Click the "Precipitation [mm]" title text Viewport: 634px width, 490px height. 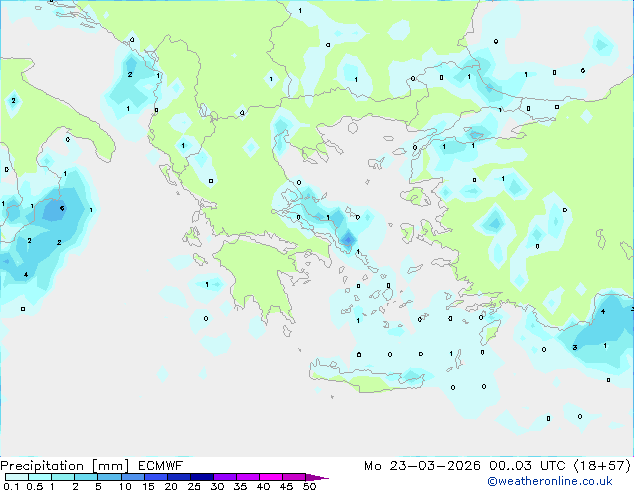pyautogui.click(x=64, y=466)
